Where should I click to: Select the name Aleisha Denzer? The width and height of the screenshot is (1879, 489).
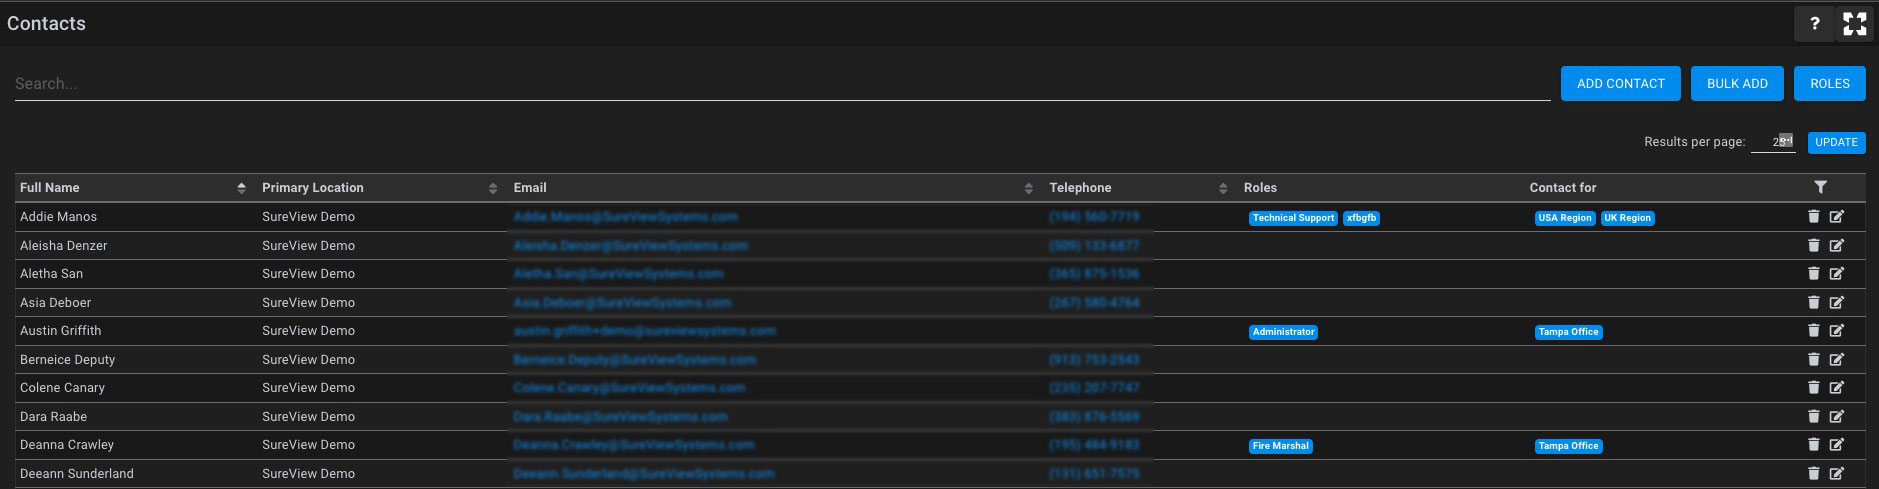(x=64, y=245)
